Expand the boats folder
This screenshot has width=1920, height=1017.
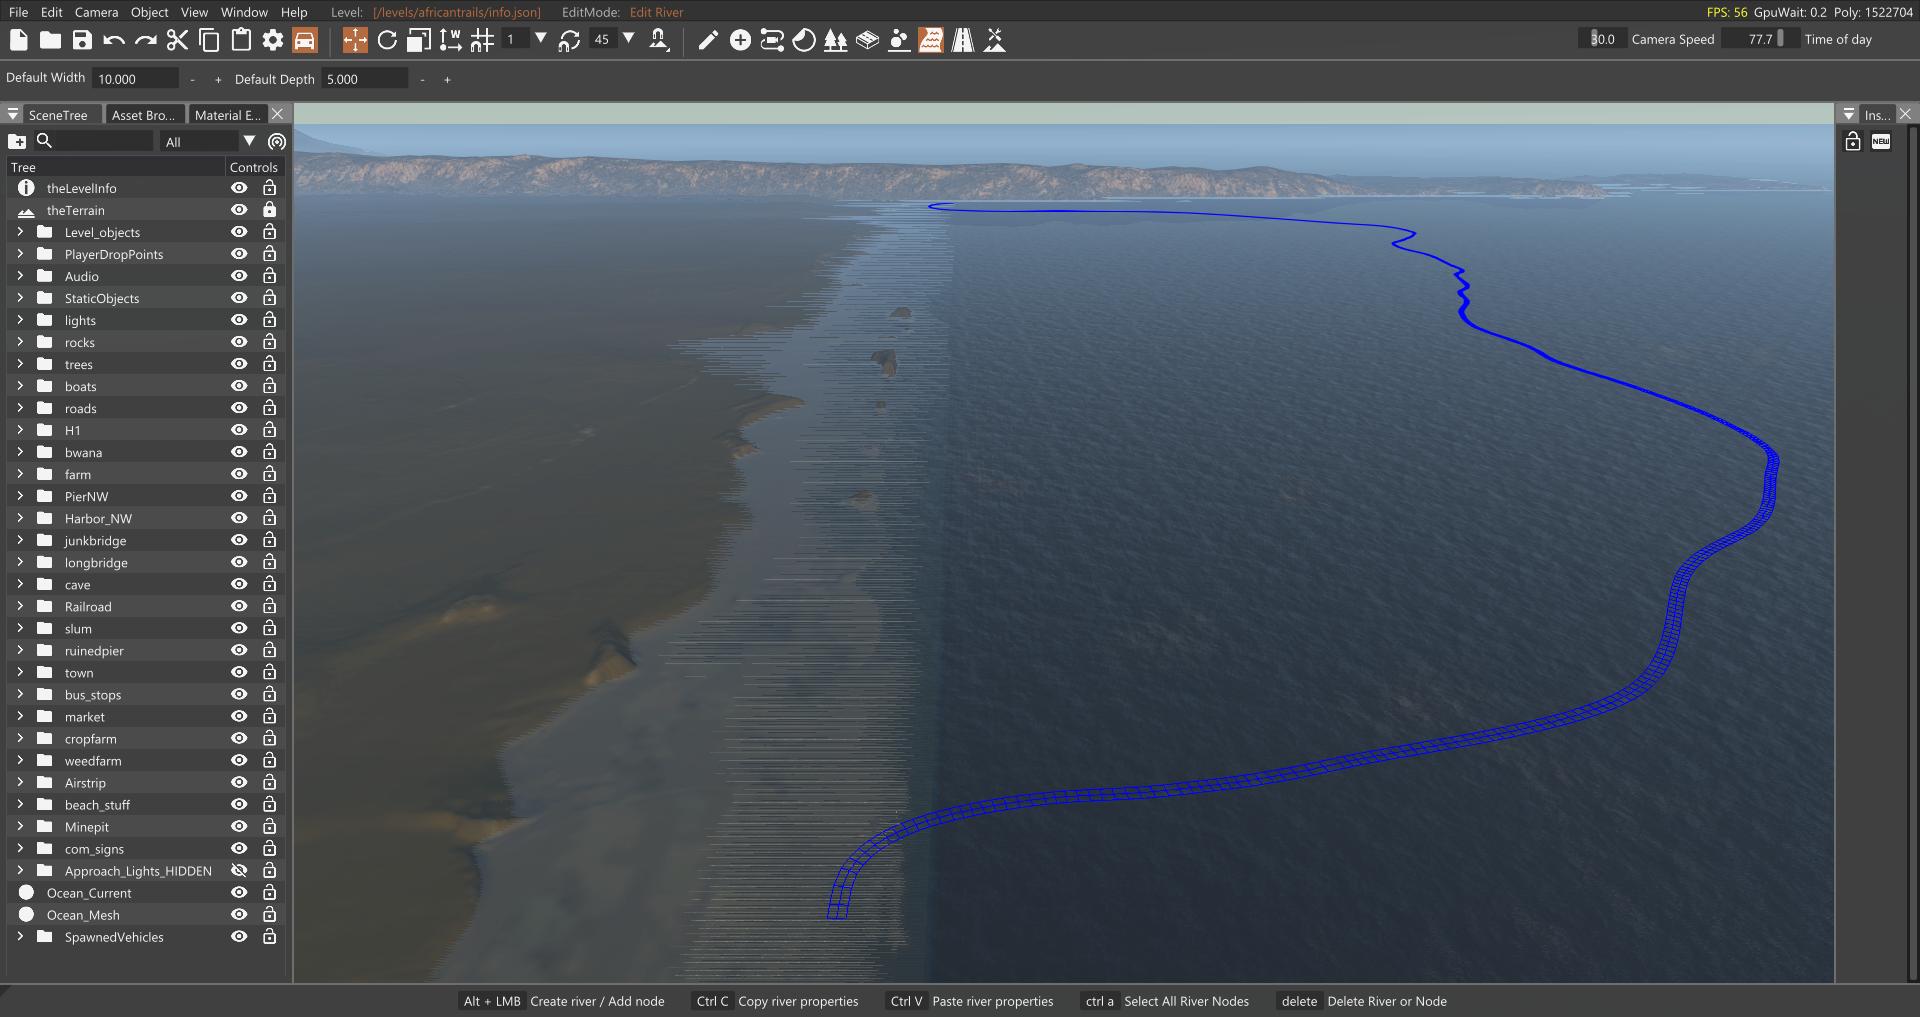tap(19, 386)
